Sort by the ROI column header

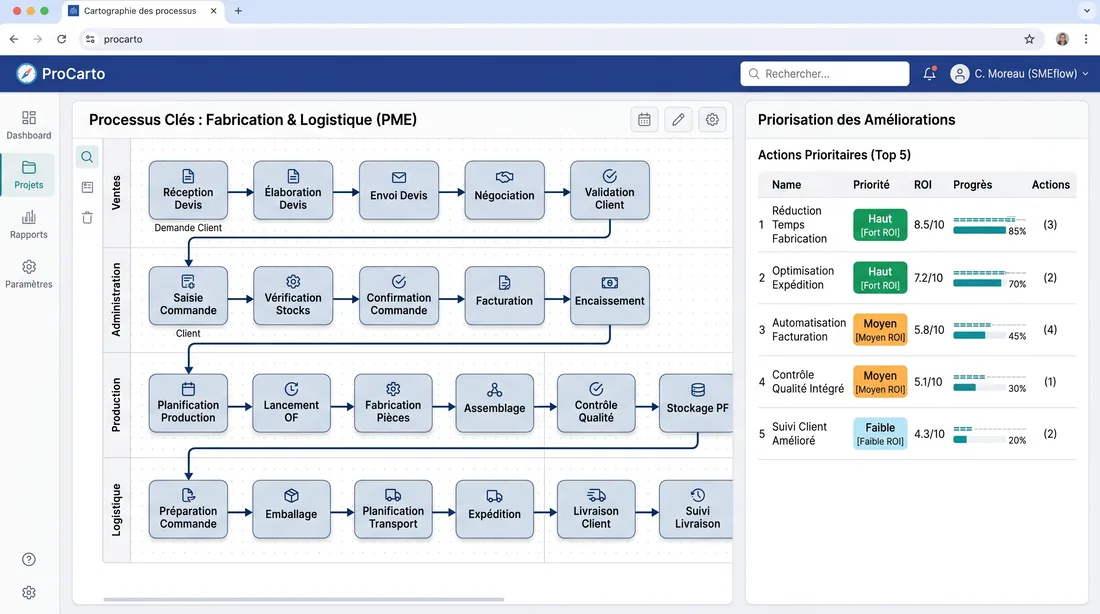923,185
